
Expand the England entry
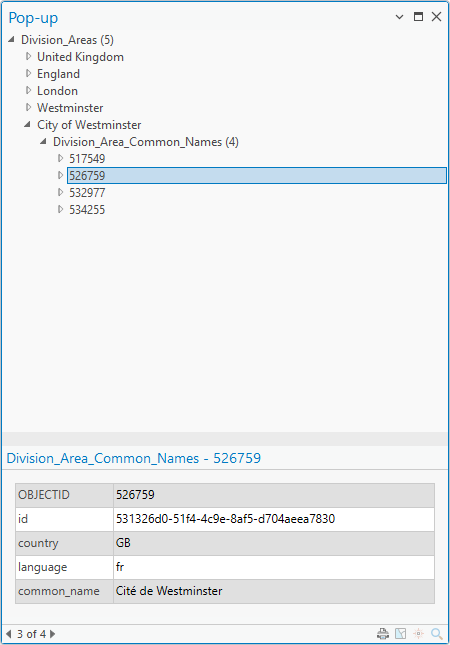click(28, 73)
